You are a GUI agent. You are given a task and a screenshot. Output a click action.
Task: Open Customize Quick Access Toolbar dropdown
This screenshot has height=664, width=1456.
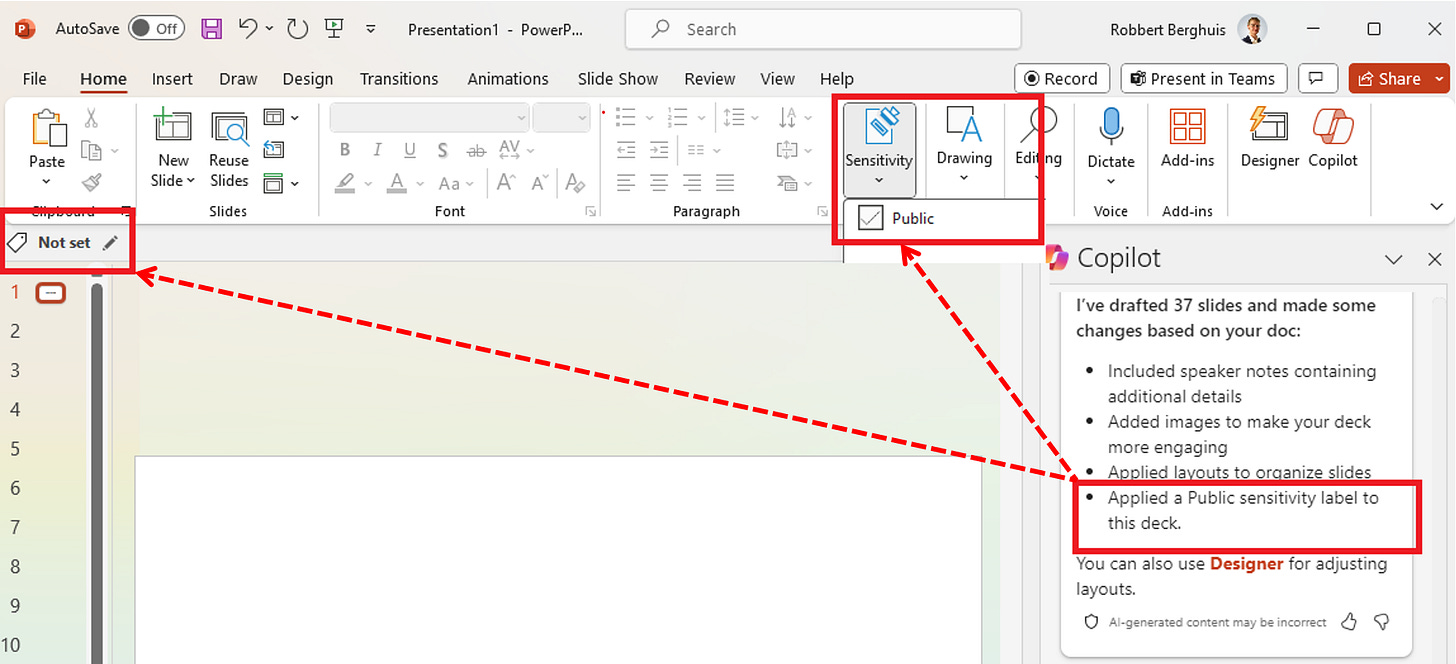372,29
